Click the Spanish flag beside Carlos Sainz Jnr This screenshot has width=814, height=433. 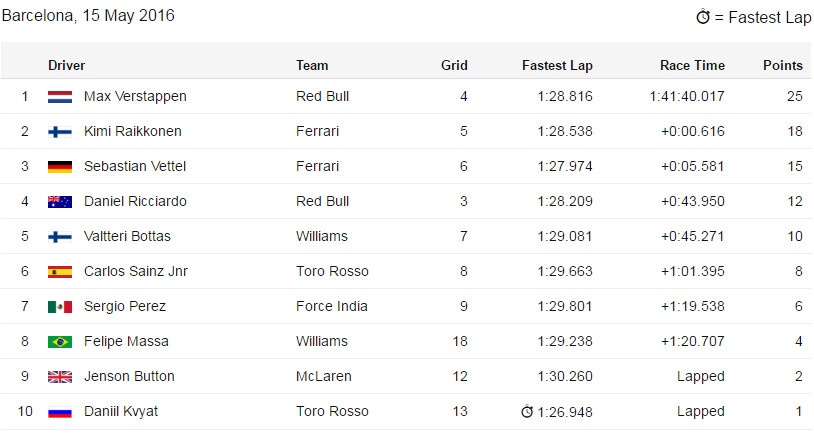[59, 272]
